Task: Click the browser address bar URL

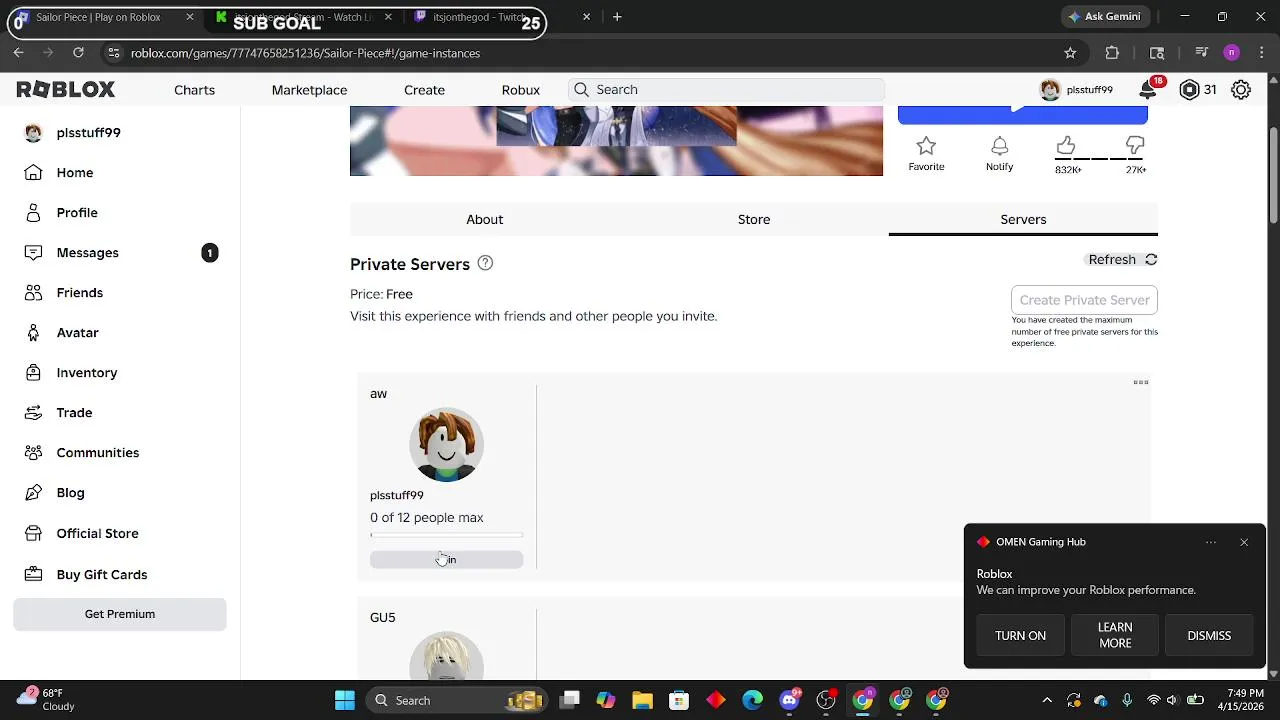Action: [305, 53]
